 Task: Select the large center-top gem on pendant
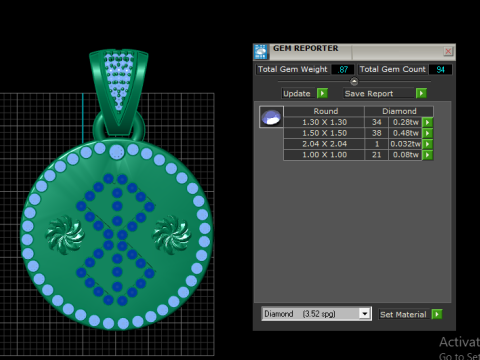(117, 152)
